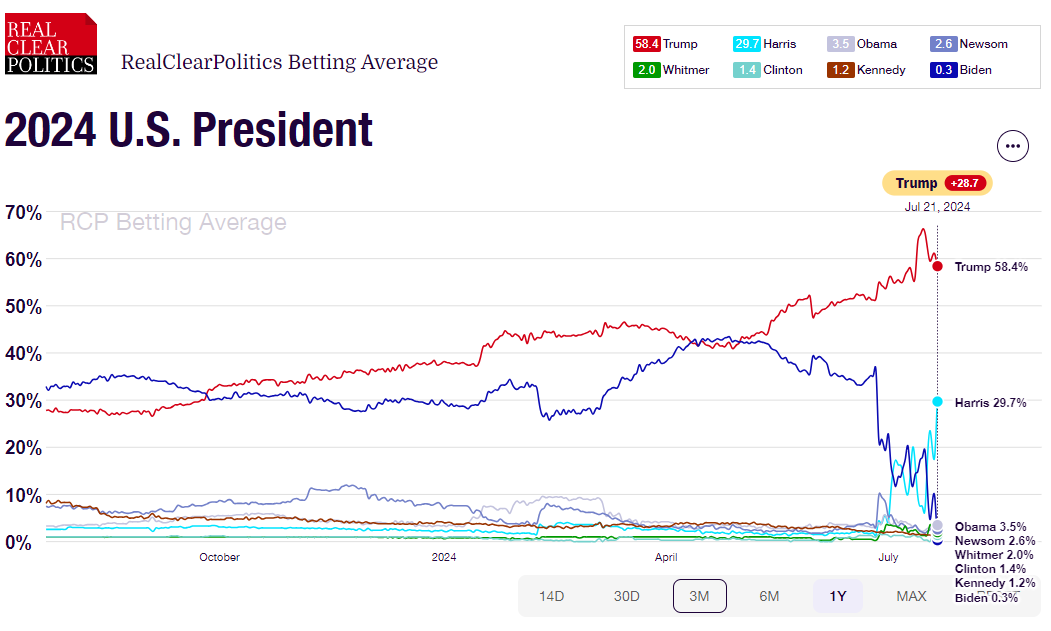Switch to the 3M time range
The height and width of the screenshot is (631, 1051).
tap(699, 596)
